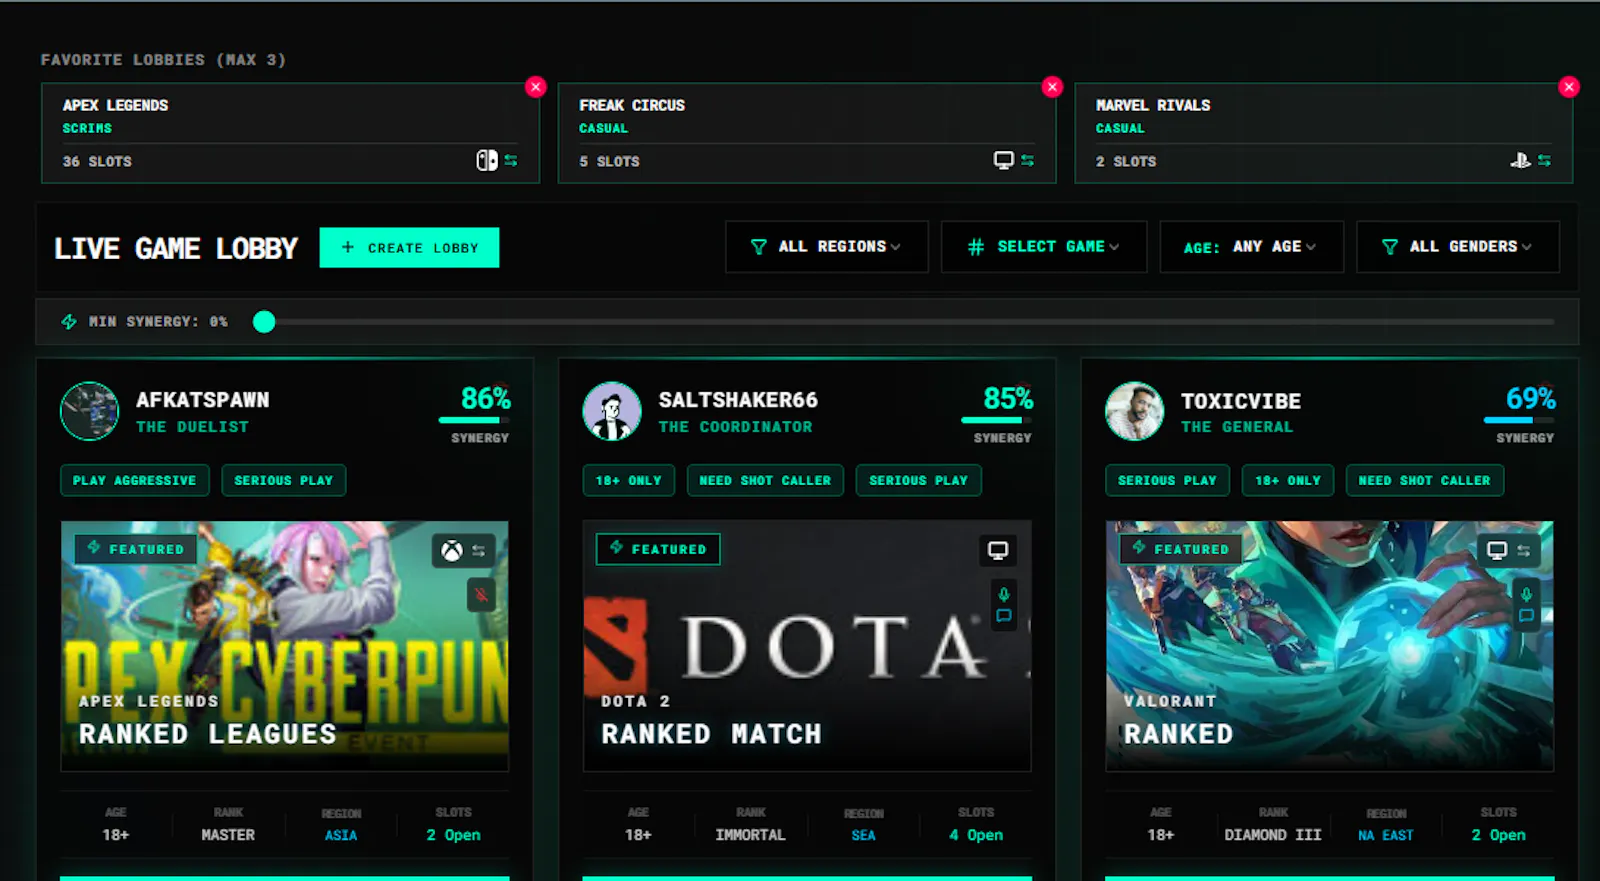Click PC monitor icon on Valorant card
This screenshot has height=881, width=1600.
1497,551
